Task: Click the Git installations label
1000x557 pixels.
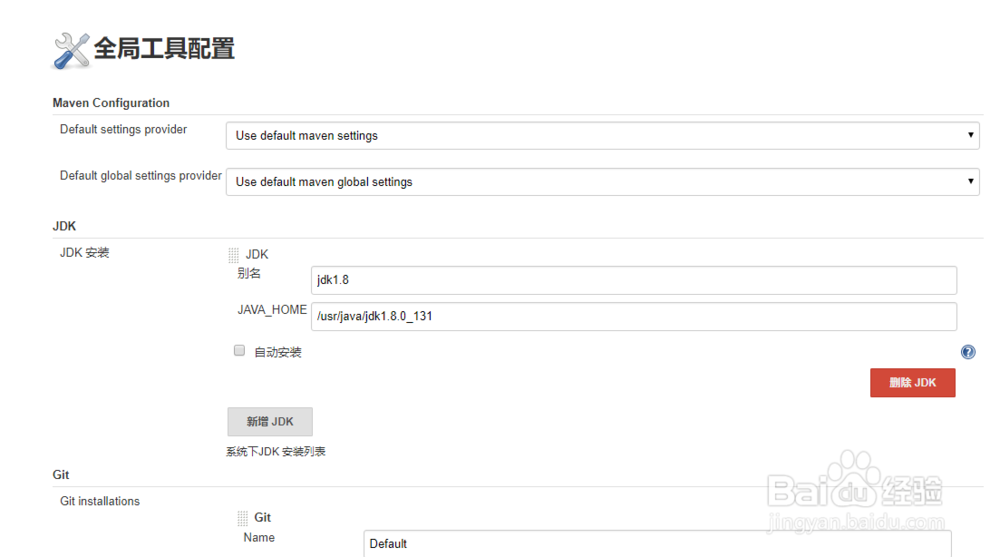Action: 99,501
